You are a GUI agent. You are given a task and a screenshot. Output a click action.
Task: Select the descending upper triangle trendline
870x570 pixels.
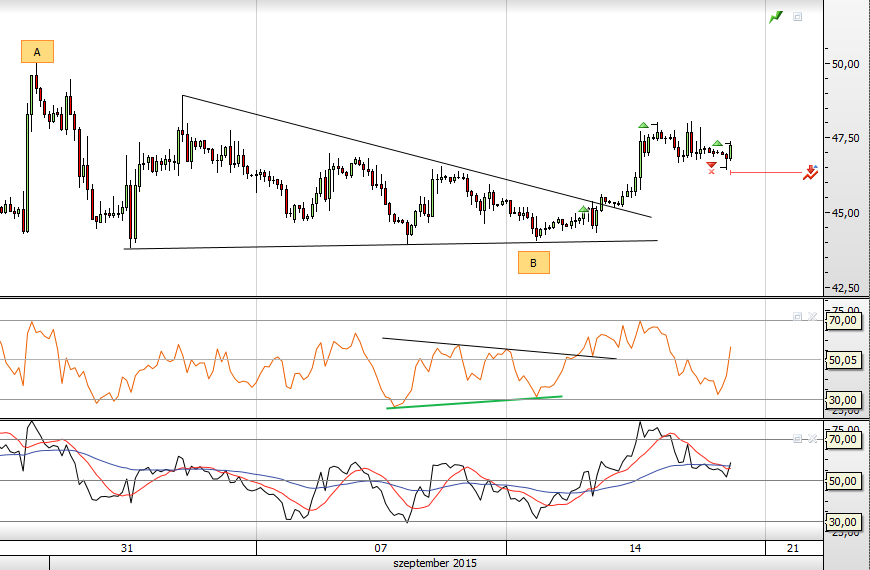point(416,155)
